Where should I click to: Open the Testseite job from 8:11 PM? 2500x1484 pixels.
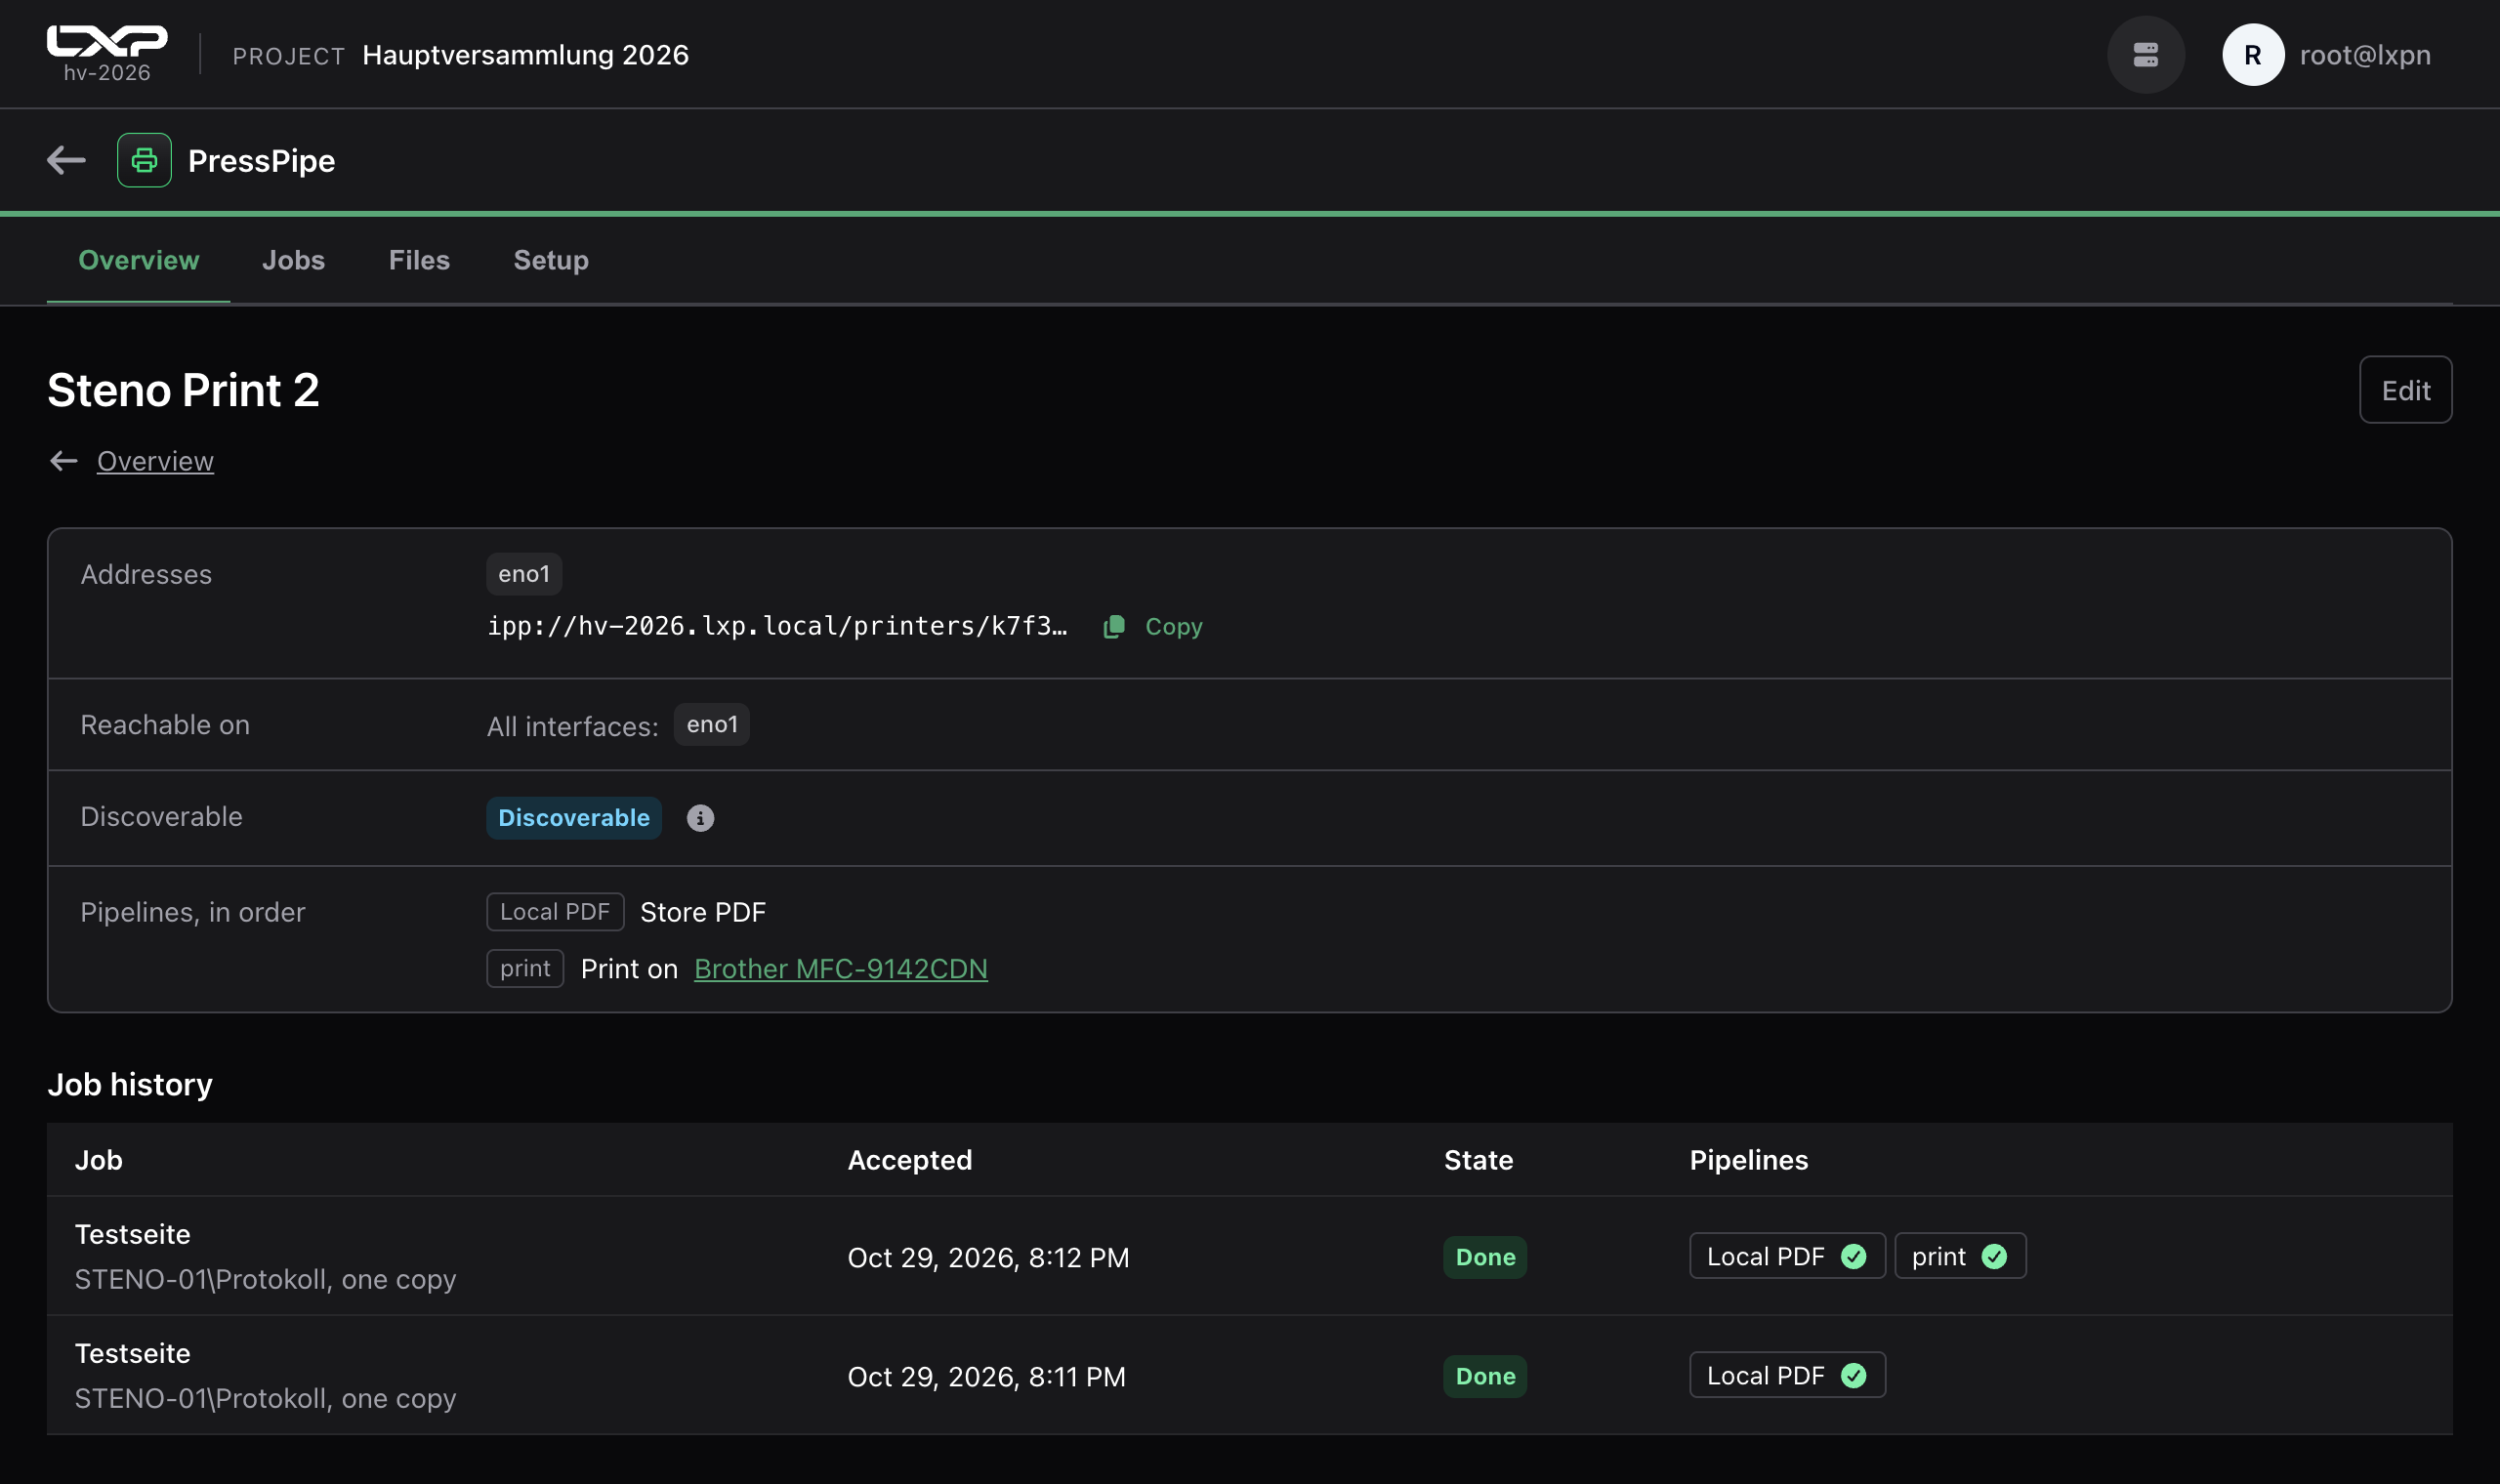click(133, 1353)
